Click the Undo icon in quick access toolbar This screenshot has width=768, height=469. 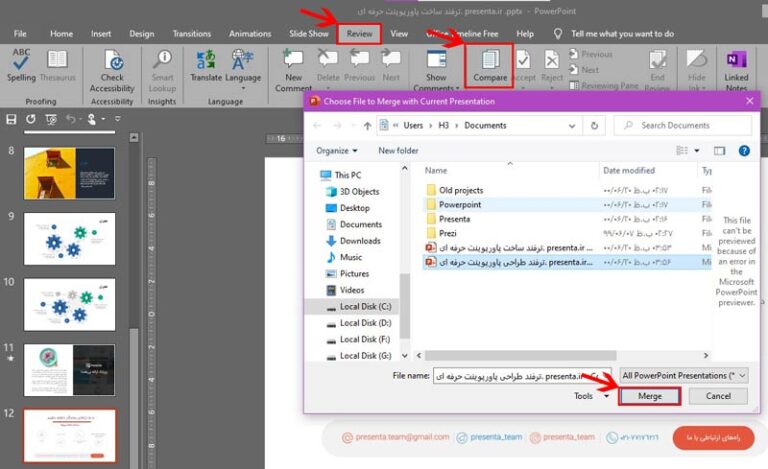71,119
